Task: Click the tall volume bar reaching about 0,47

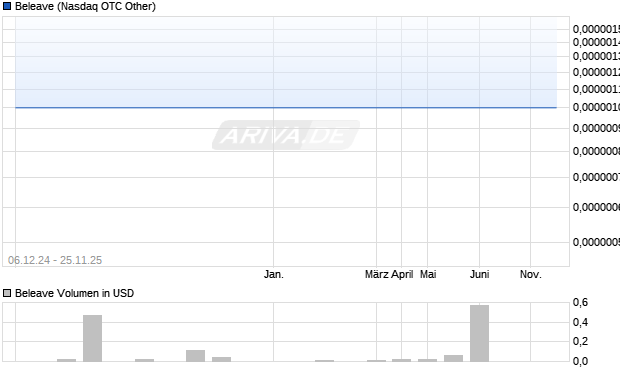Action: pyautogui.click(x=92, y=338)
